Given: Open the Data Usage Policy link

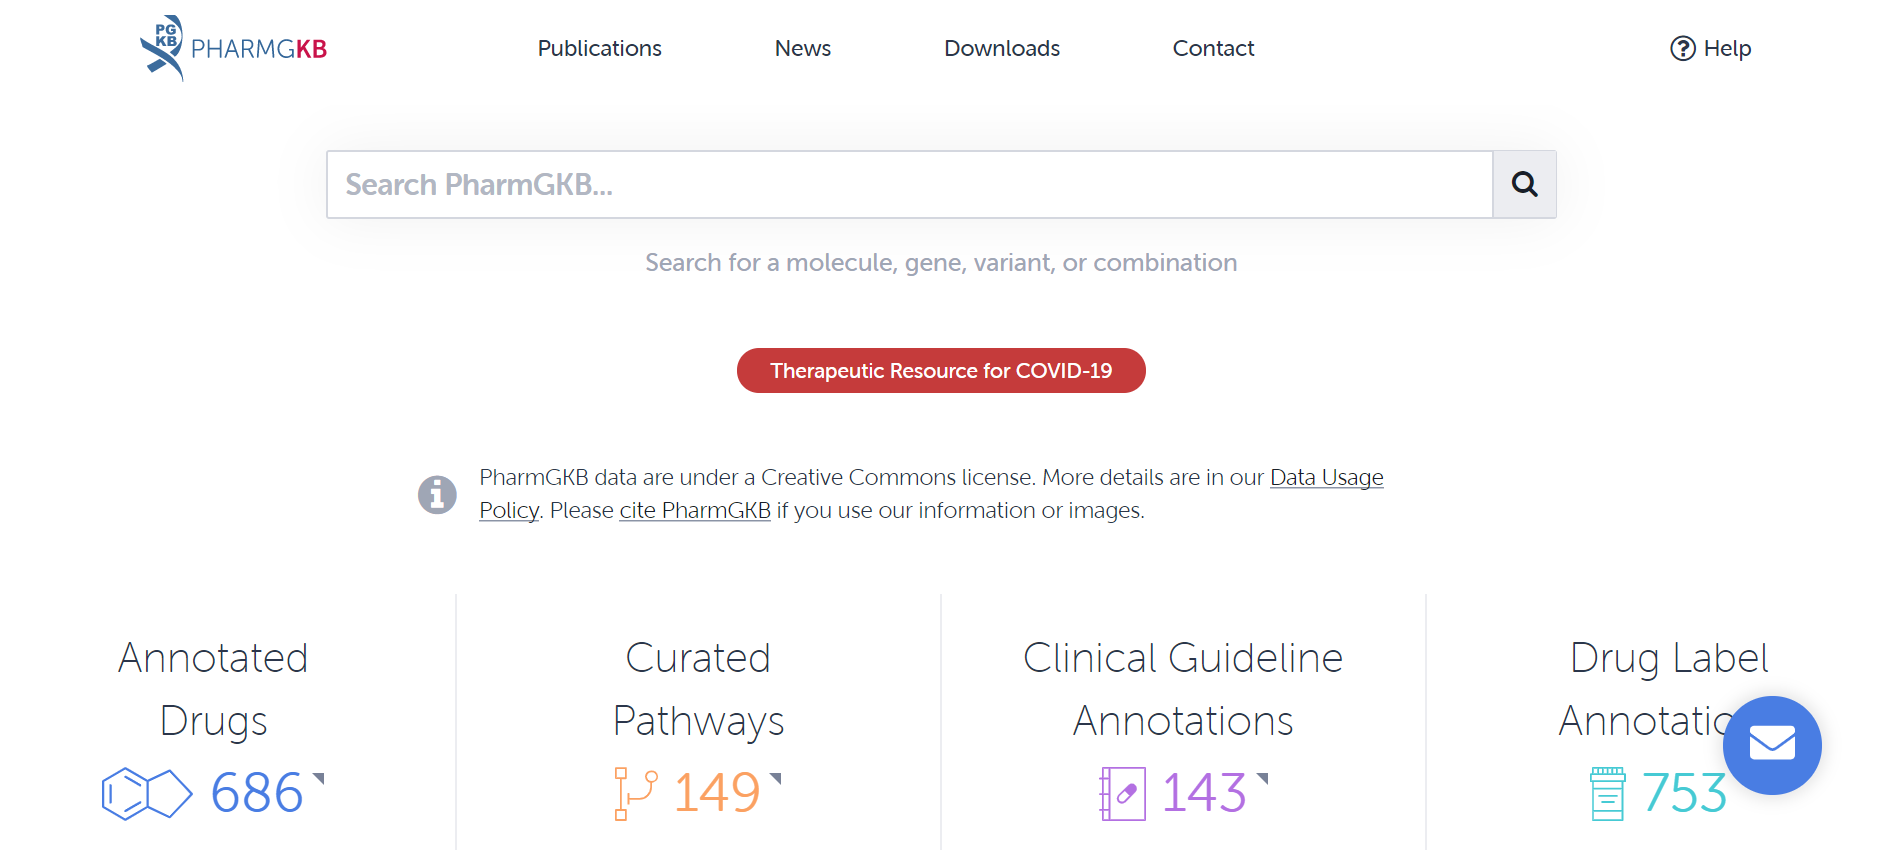Looking at the screenshot, I should pyautogui.click(x=1326, y=477).
